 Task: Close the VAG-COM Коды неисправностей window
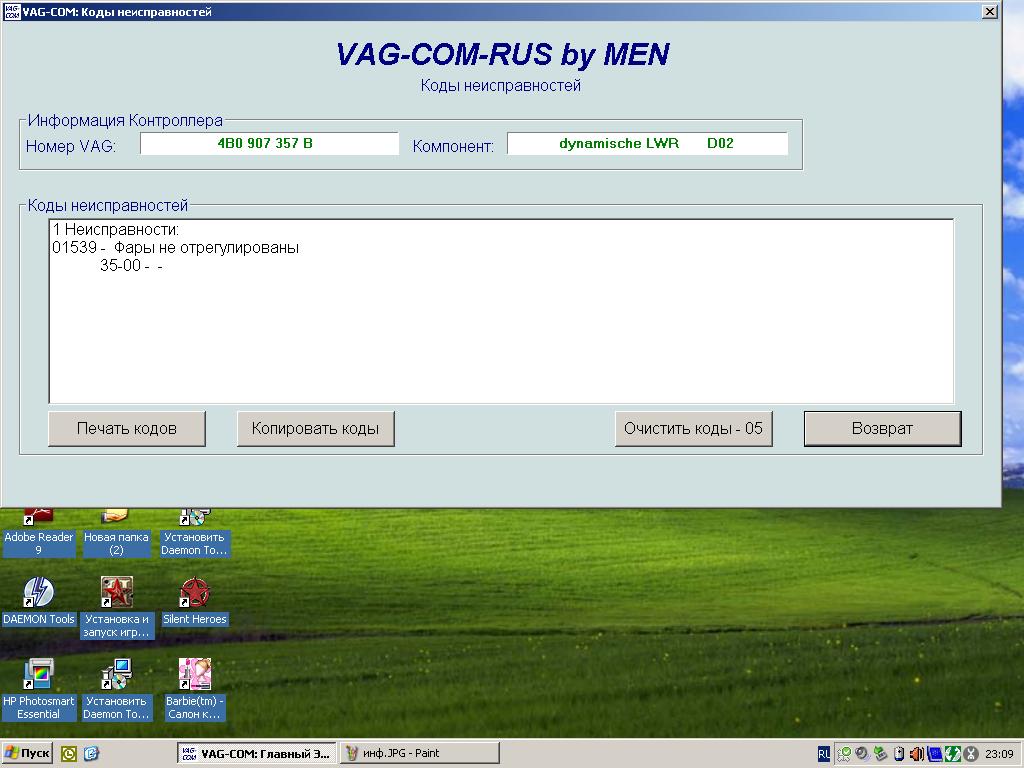(x=989, y=12)
